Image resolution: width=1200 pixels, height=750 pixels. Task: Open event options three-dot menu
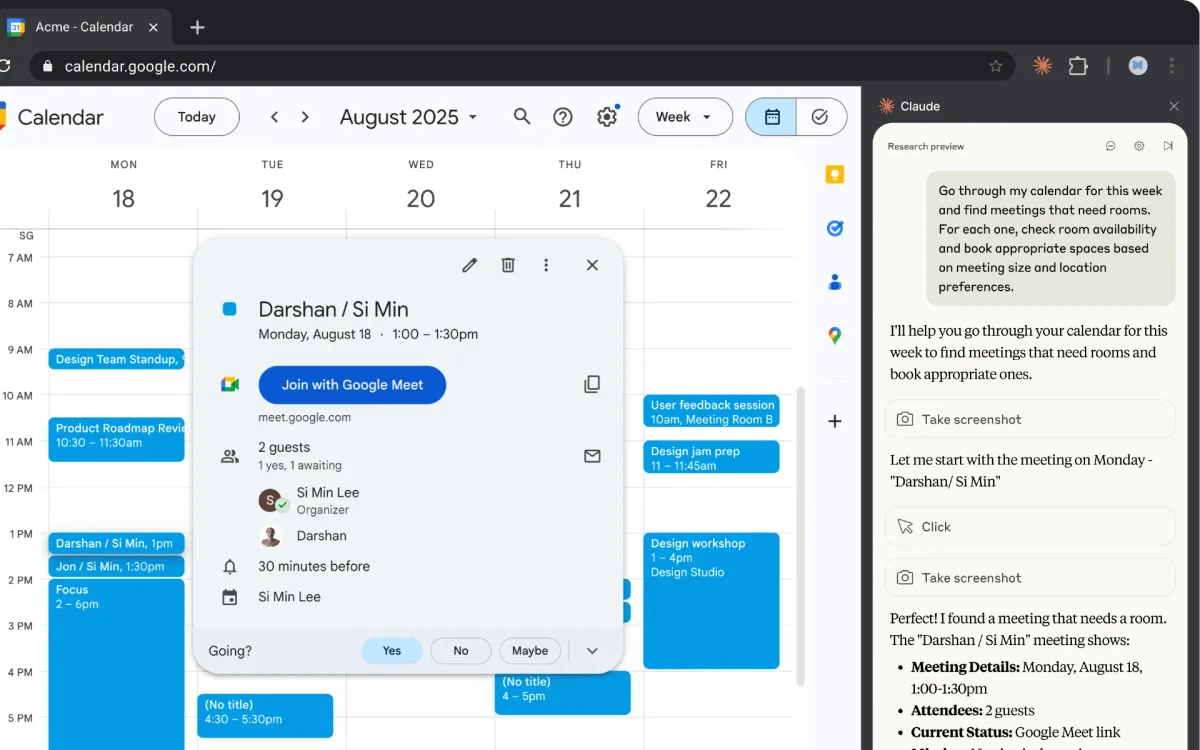(x=546, y=265)
